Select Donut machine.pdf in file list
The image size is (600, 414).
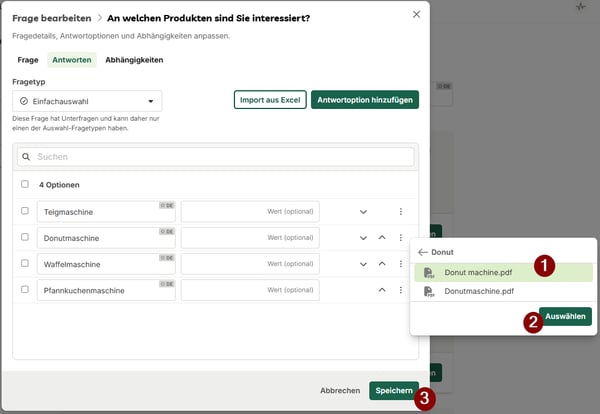(x=503, y=273)
